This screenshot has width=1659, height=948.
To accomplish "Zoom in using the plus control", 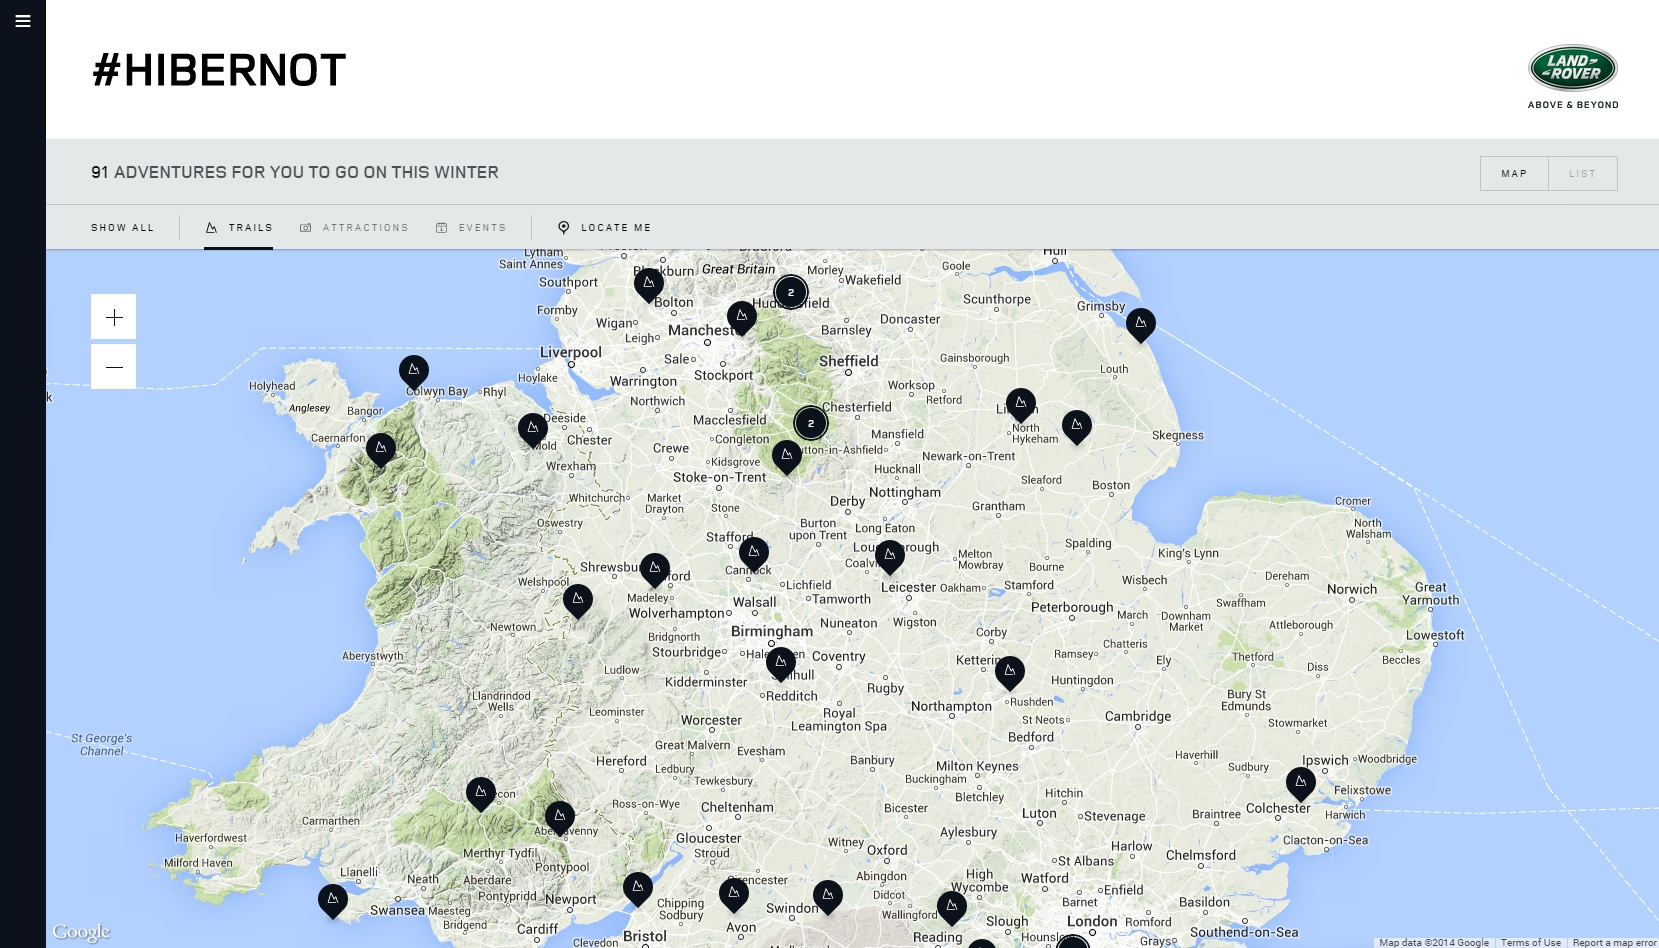I will point(113,316).
